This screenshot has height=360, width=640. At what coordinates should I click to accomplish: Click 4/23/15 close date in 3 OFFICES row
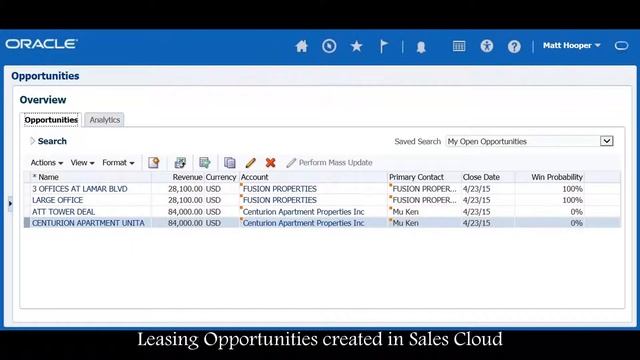click(476, 189)
